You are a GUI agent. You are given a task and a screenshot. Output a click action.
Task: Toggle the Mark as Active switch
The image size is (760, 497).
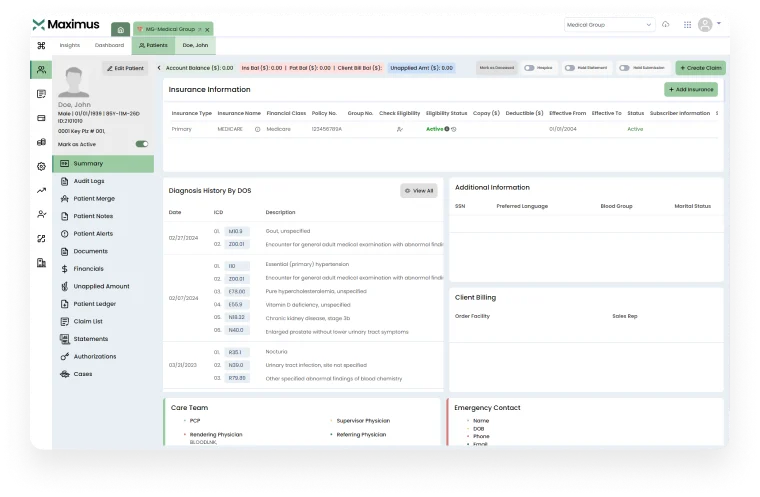[142, 144]
